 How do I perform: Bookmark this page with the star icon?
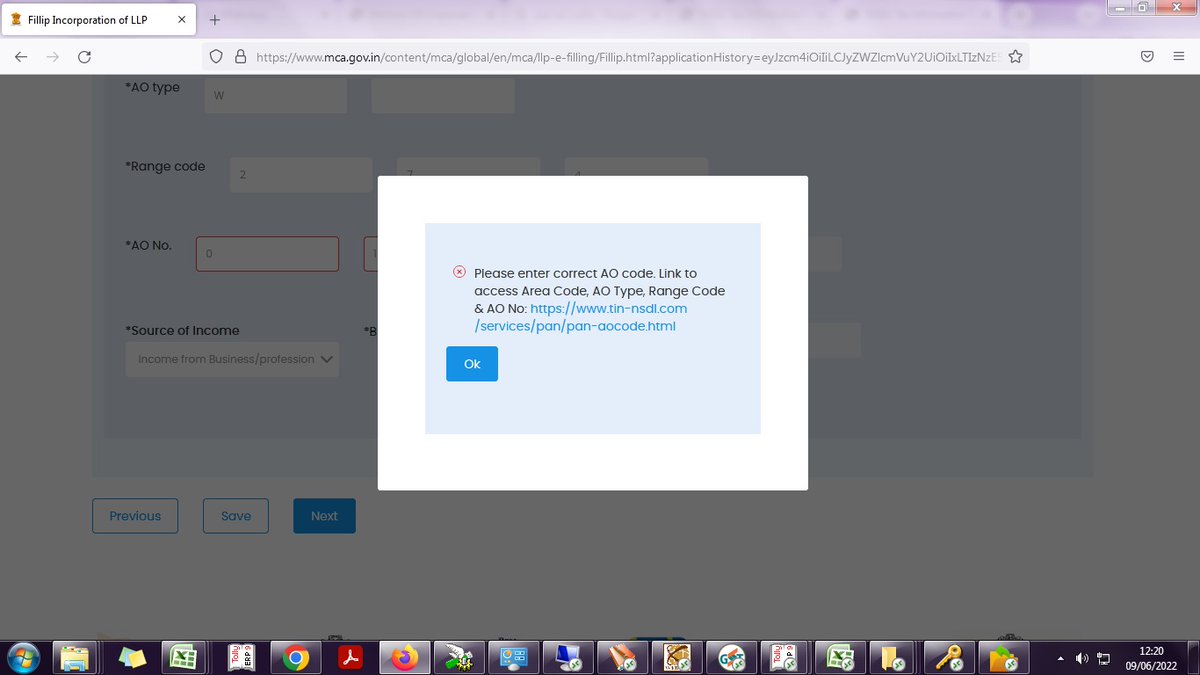point(1015,57)
